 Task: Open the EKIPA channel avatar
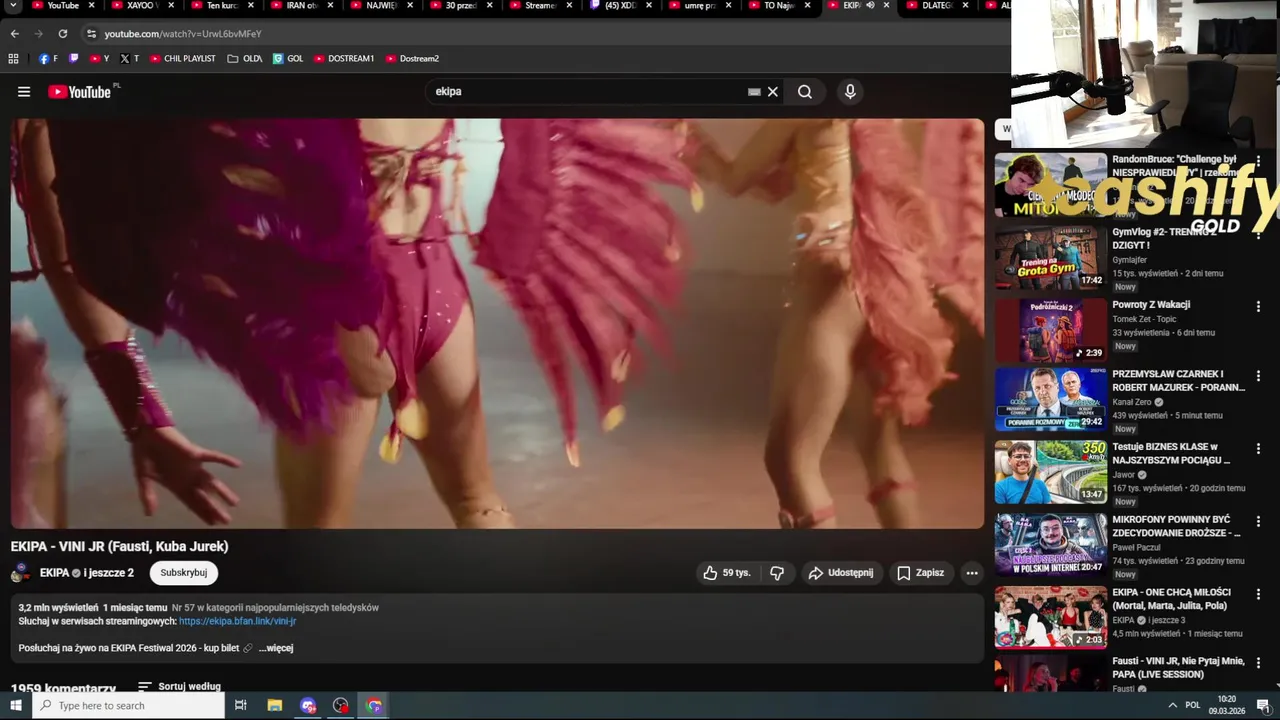tap(20, 573)
